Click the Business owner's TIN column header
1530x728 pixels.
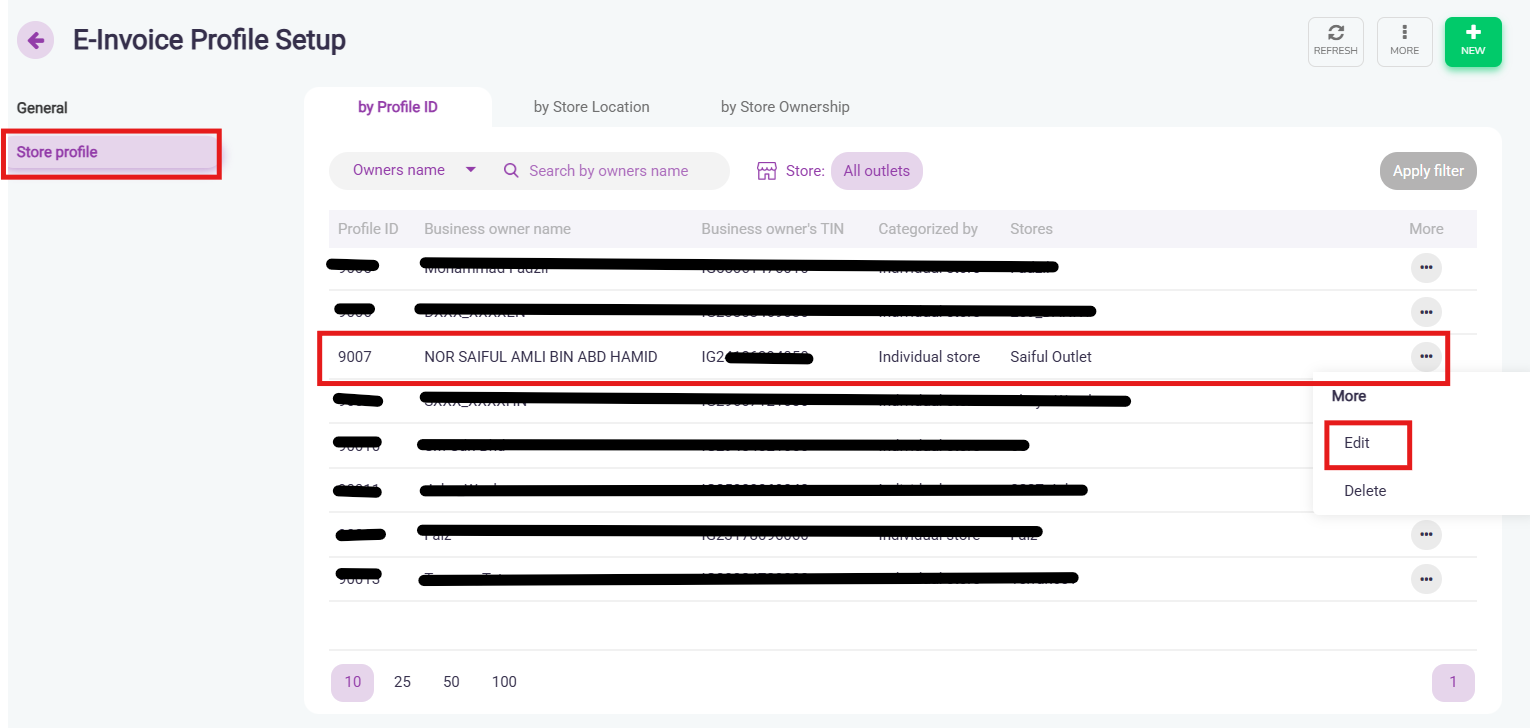coord(772,229)
